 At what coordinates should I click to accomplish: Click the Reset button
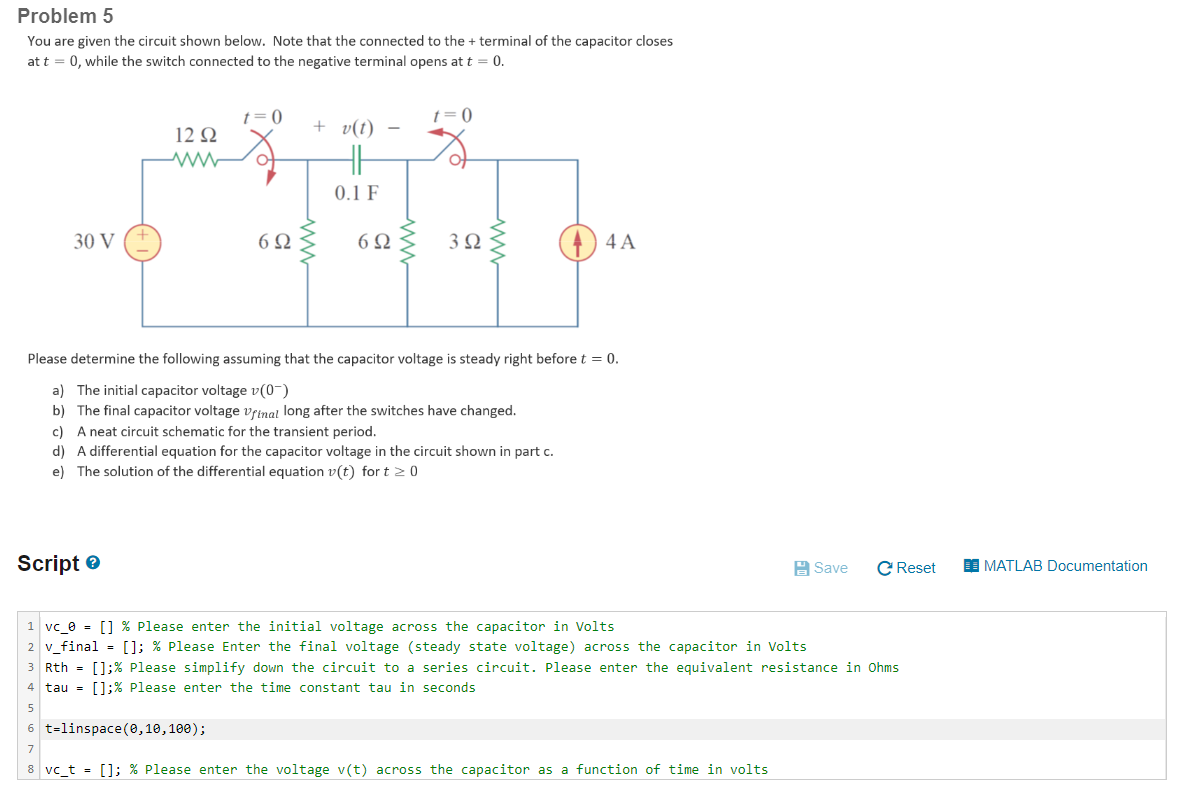tap(906, 568)
